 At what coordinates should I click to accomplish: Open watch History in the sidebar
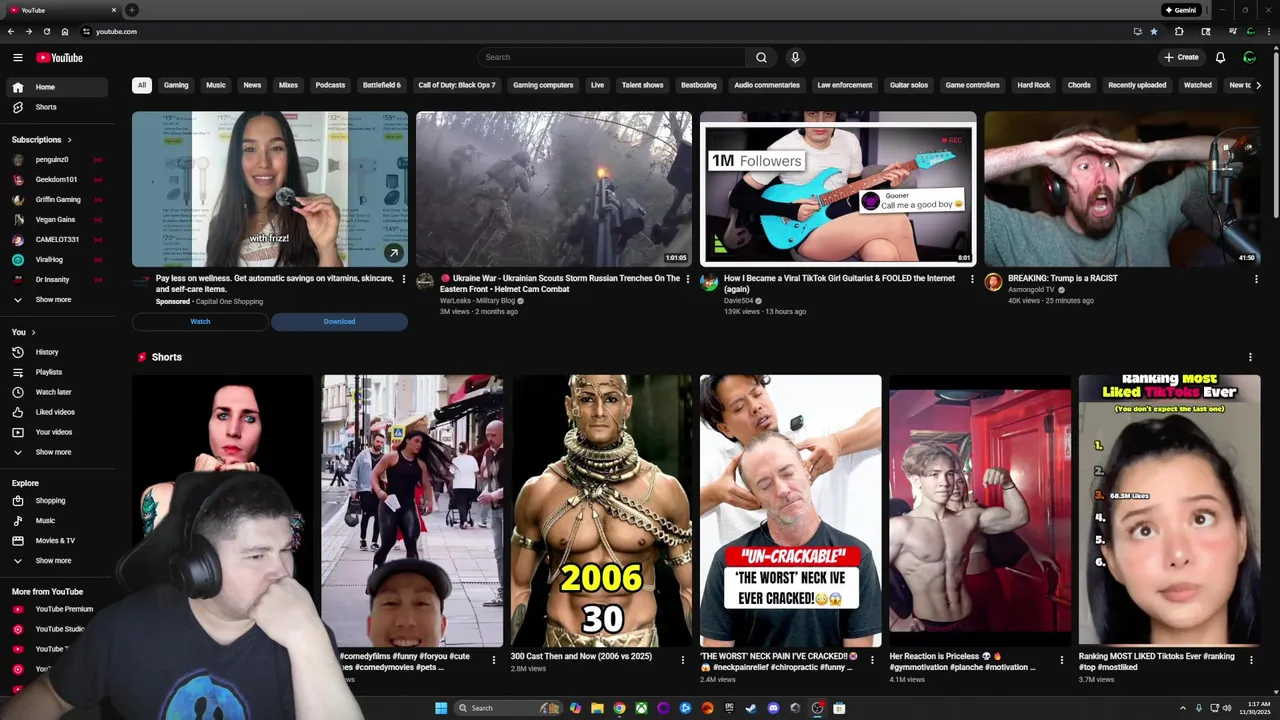coord(58,352)
